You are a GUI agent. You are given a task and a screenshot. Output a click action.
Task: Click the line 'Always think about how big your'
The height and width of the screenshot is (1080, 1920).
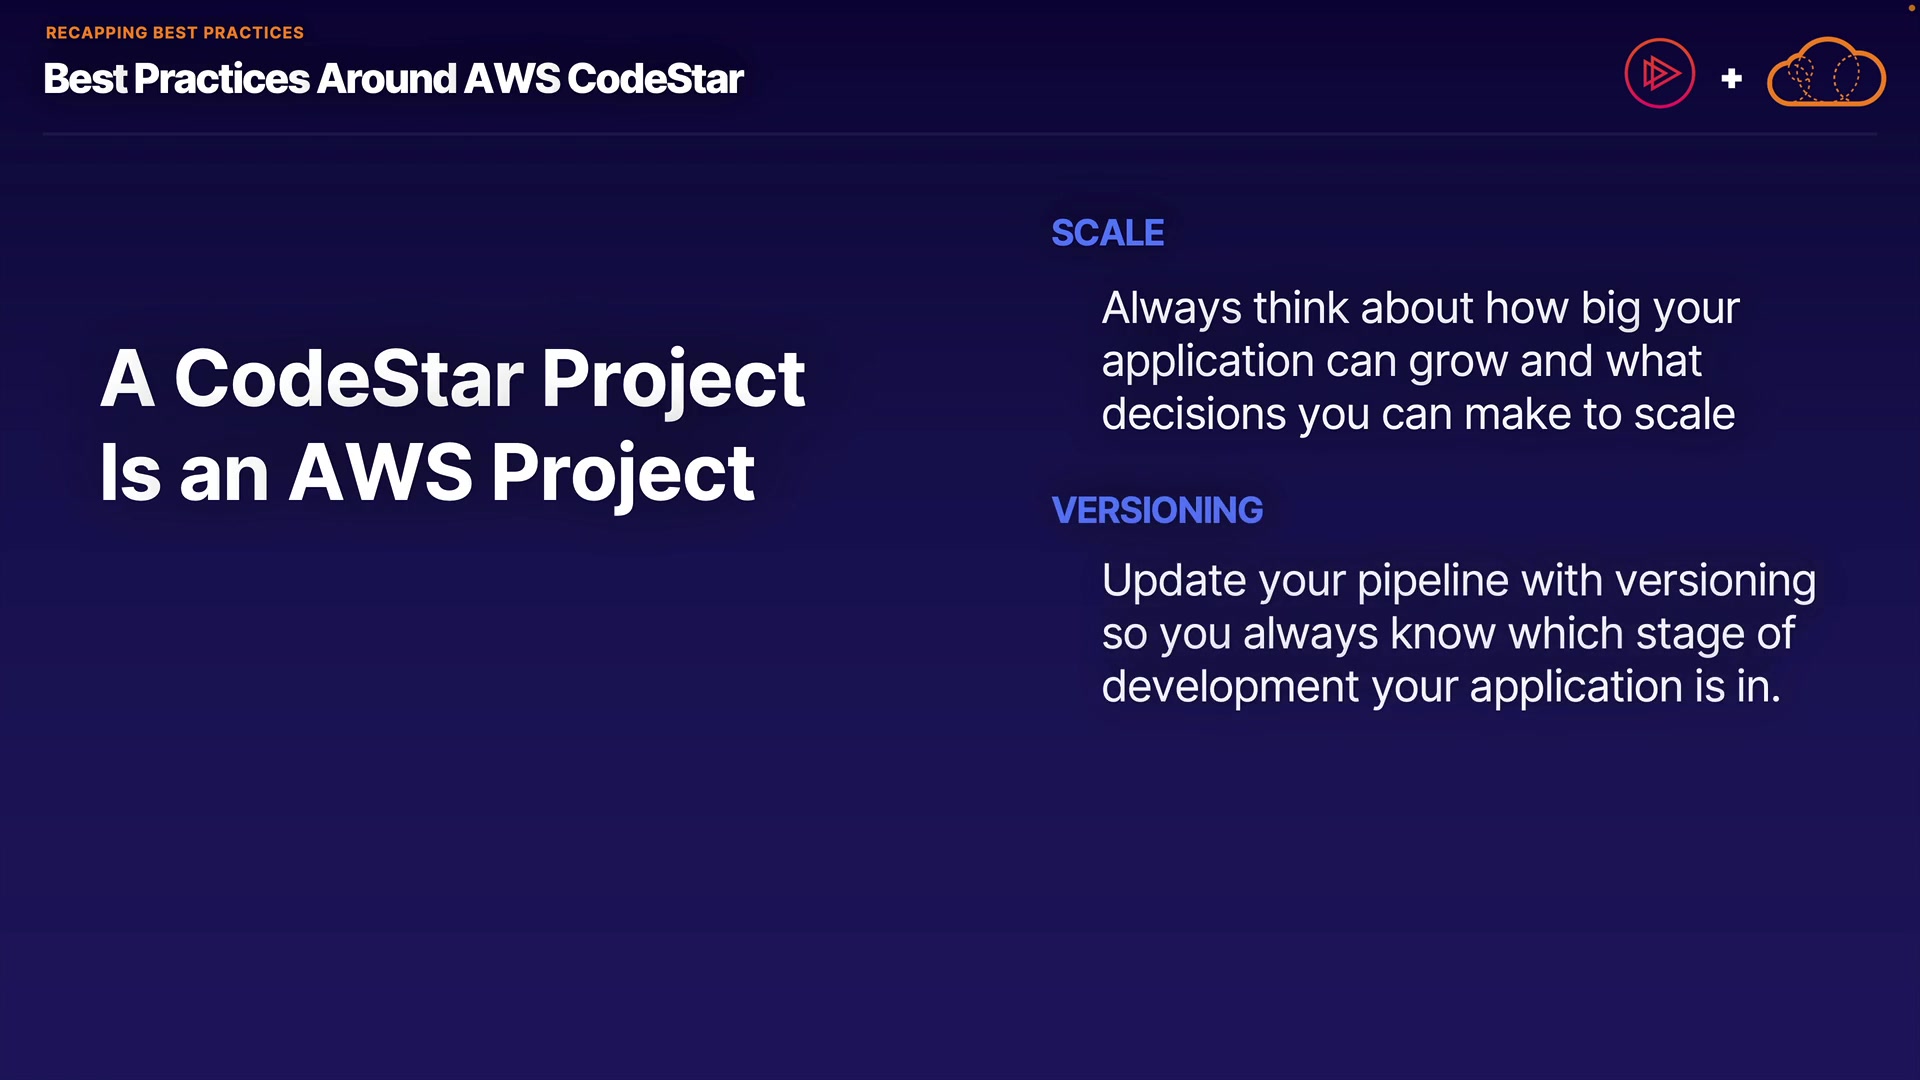click(1420, 308)
